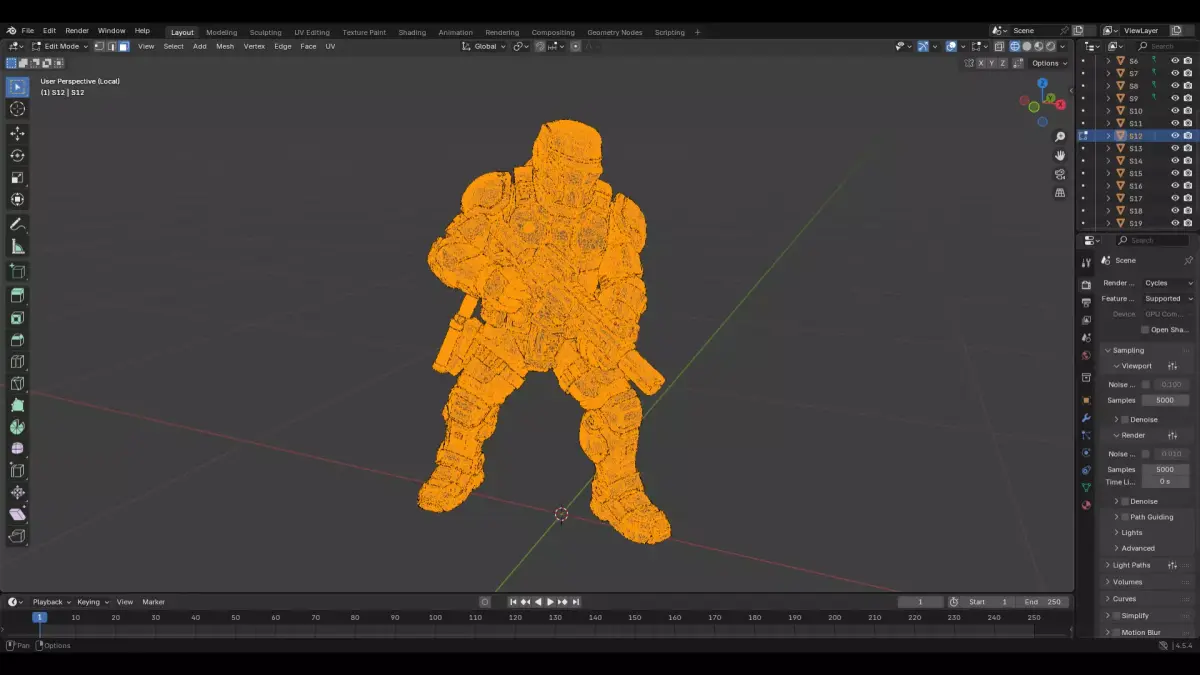The height and width of the screenshot is (675, 1200).
Task: Expand the Curves panel
Action: click(x=1124, y=599)
